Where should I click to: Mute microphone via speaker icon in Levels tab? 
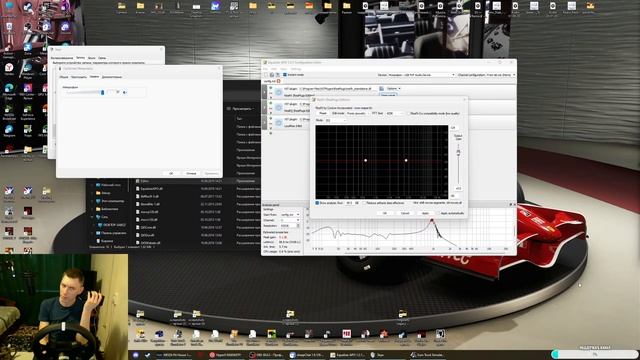click(x=125, y=92)
